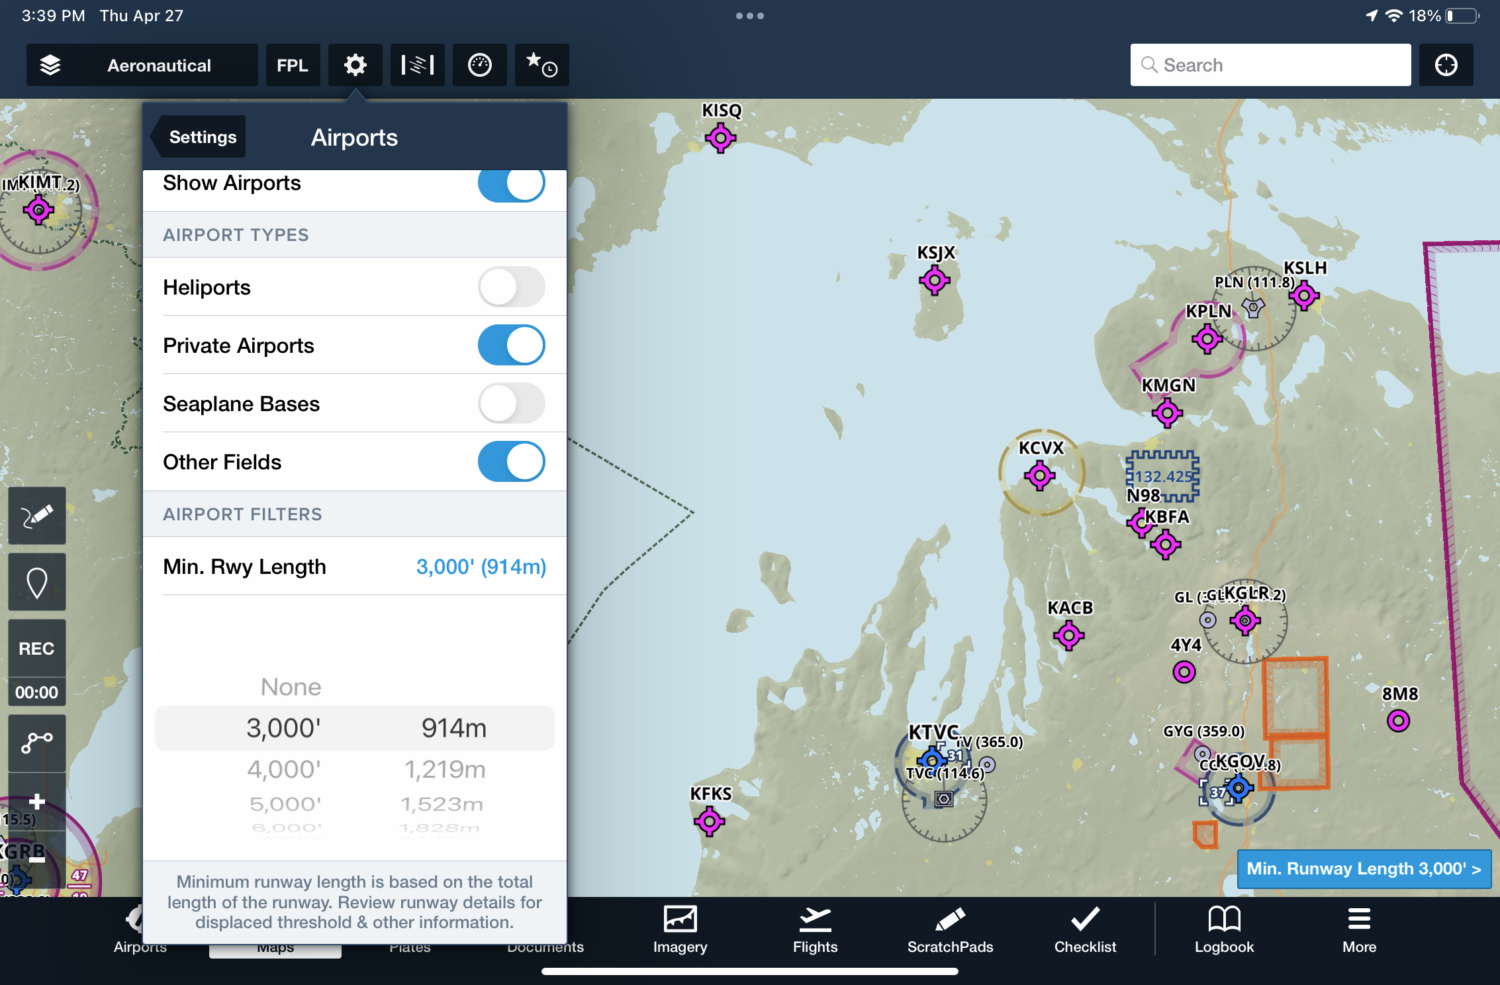Screen dimensions: 1500x985
Task: Open the FPL flight plan editor
Action: pos(293,64)
